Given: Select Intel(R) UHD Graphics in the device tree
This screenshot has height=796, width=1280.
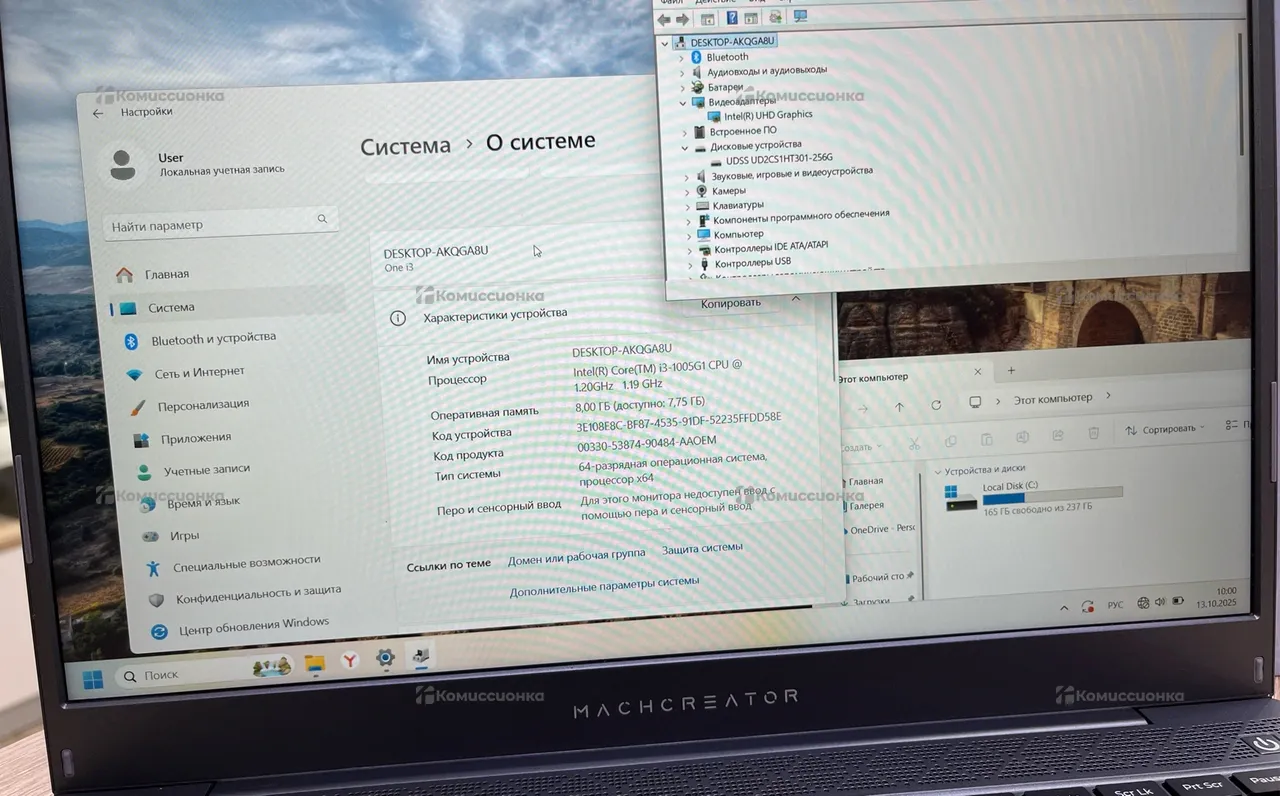Looking at the screenshot, I should pos(768,115).
